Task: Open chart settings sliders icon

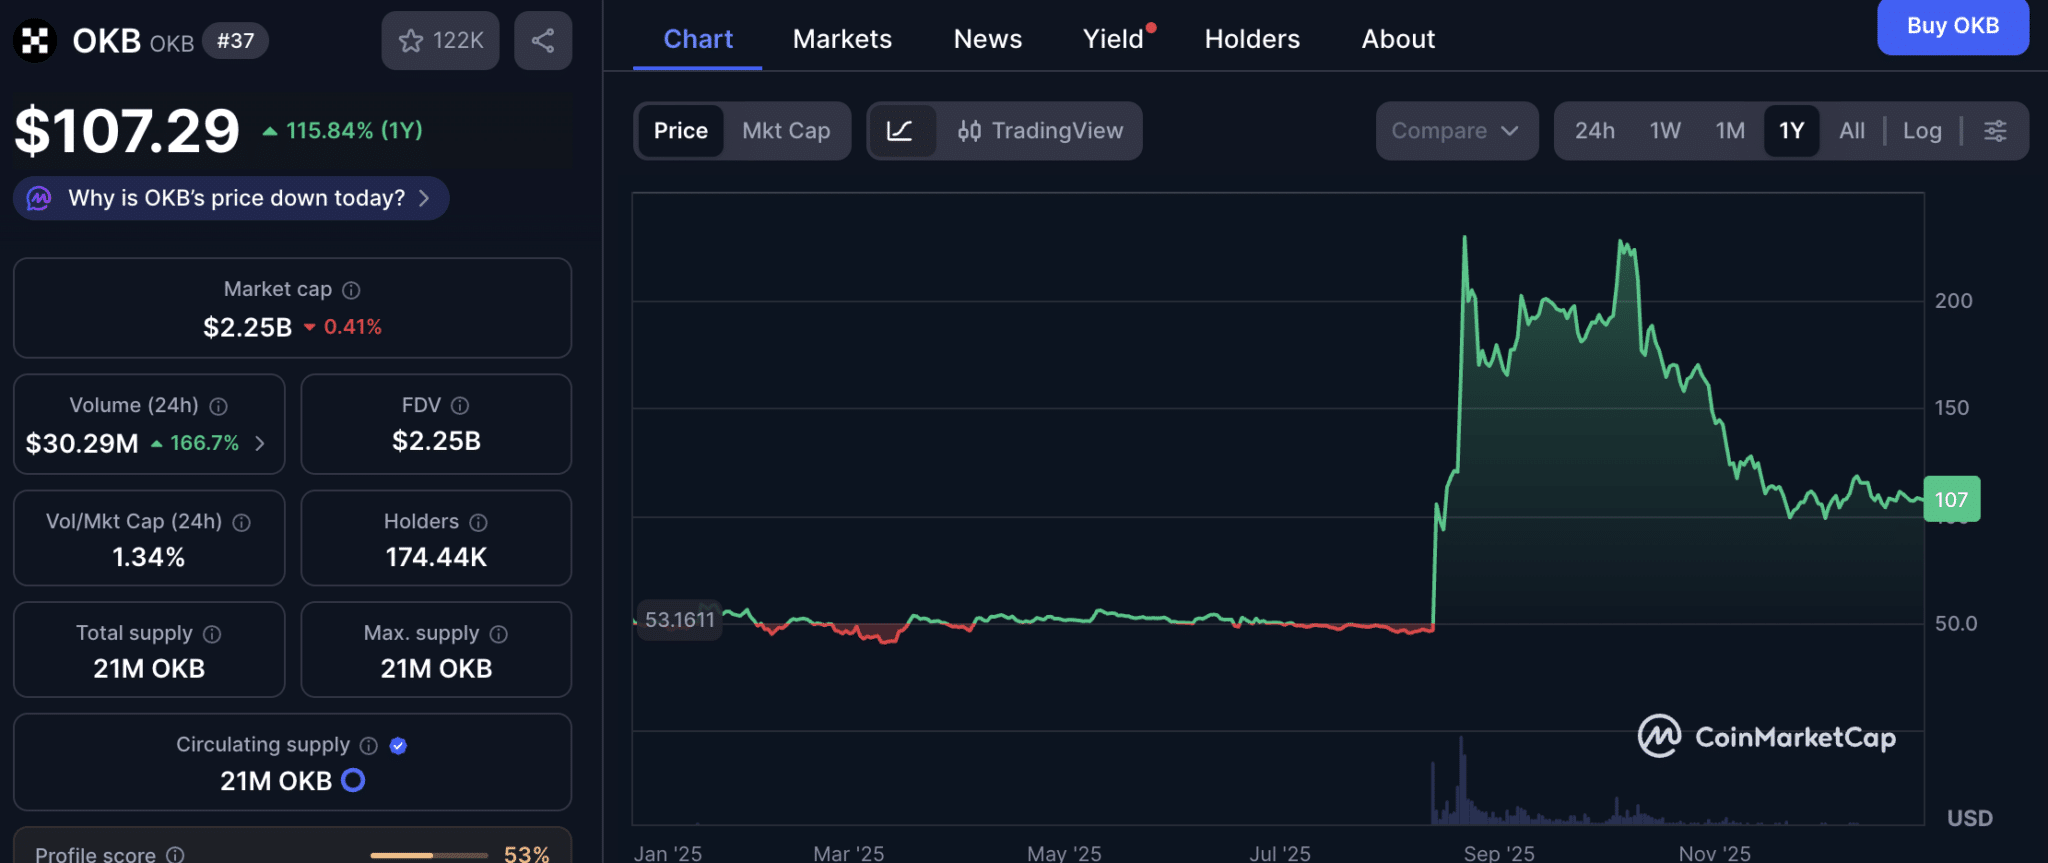Action: coord(1995,131)
